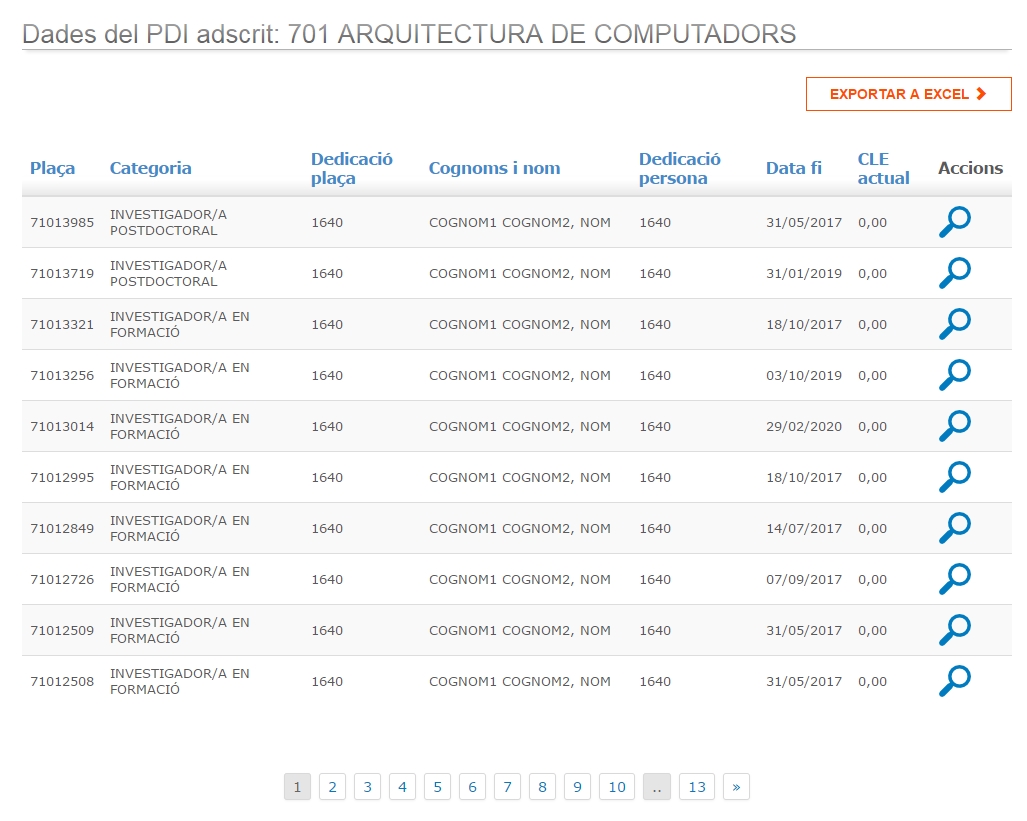The height and width of the screenshot is (821, 1027).
Task: Sort by Cognoms i nom header
Action: coord(494,168)
